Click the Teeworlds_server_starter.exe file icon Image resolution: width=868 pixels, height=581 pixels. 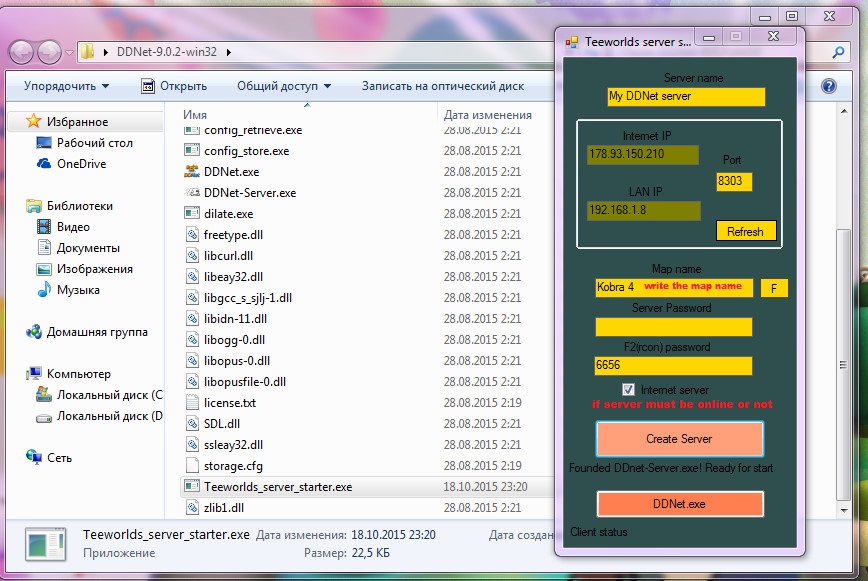click(x=193, y=487)
